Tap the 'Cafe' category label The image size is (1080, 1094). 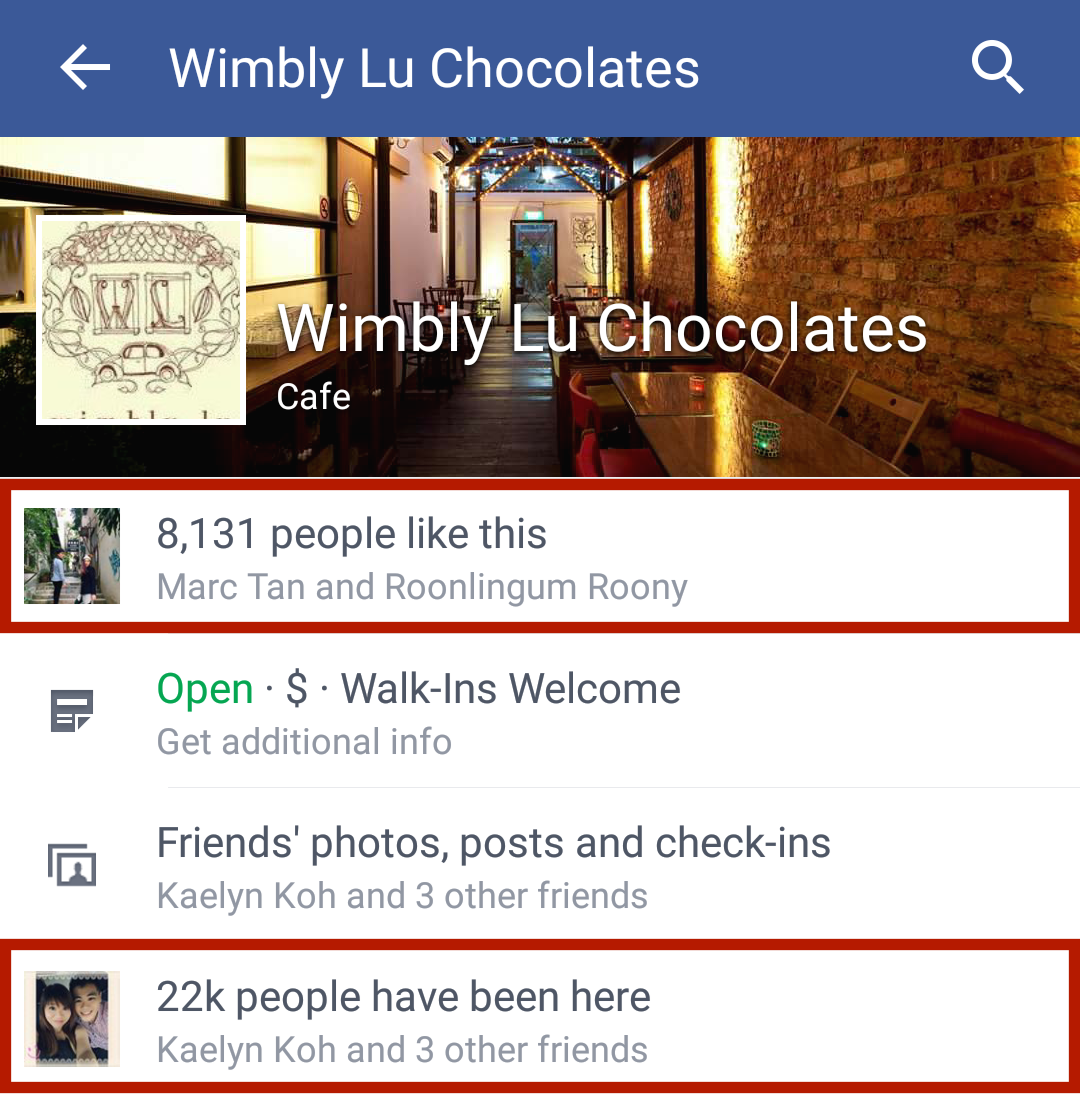(313, 397)
